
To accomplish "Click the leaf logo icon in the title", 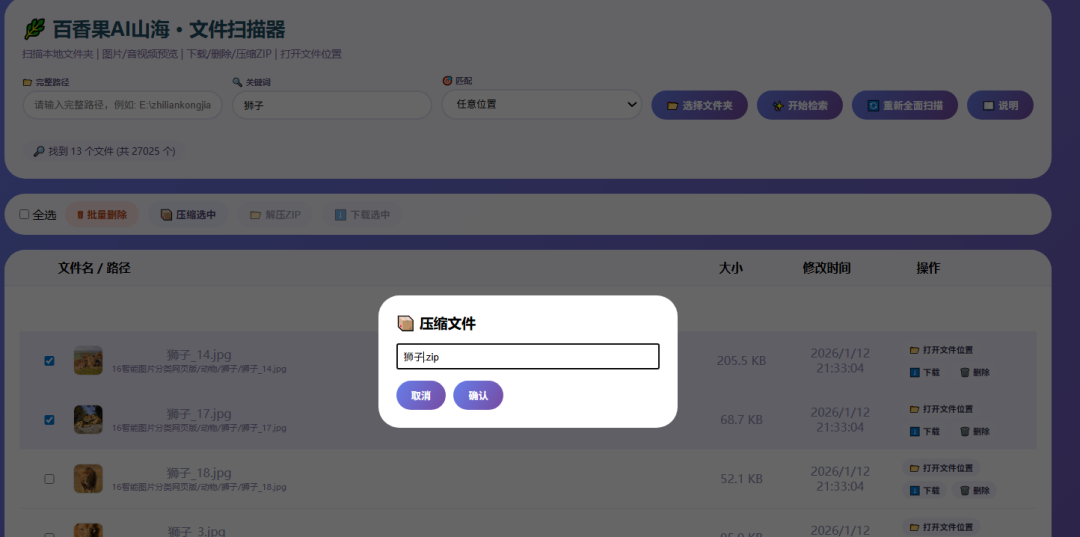I will click(34, 30).
